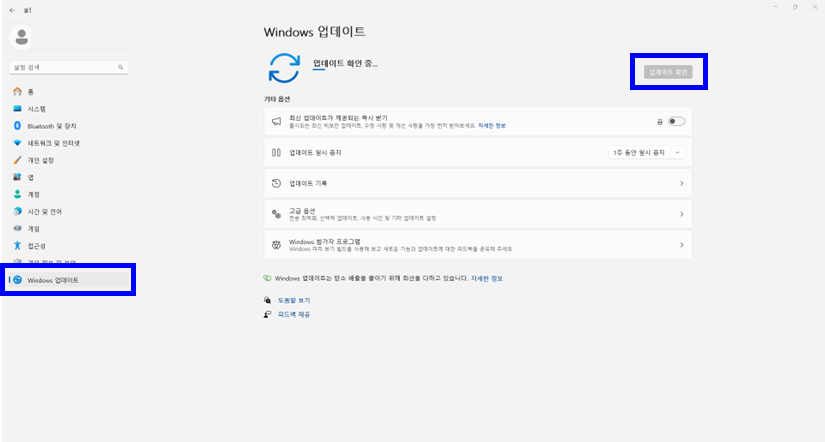Open the 1주 동안 일시 중지 dropdown
This screenshot has width=825, height=442.
coord(646,152)
